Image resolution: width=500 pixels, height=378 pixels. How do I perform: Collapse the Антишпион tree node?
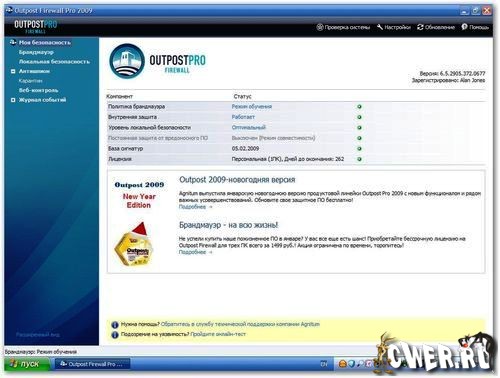[x=13, y=71]
